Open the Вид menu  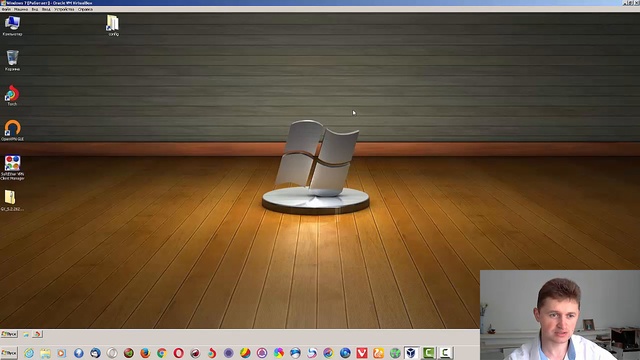click(35, 9)
